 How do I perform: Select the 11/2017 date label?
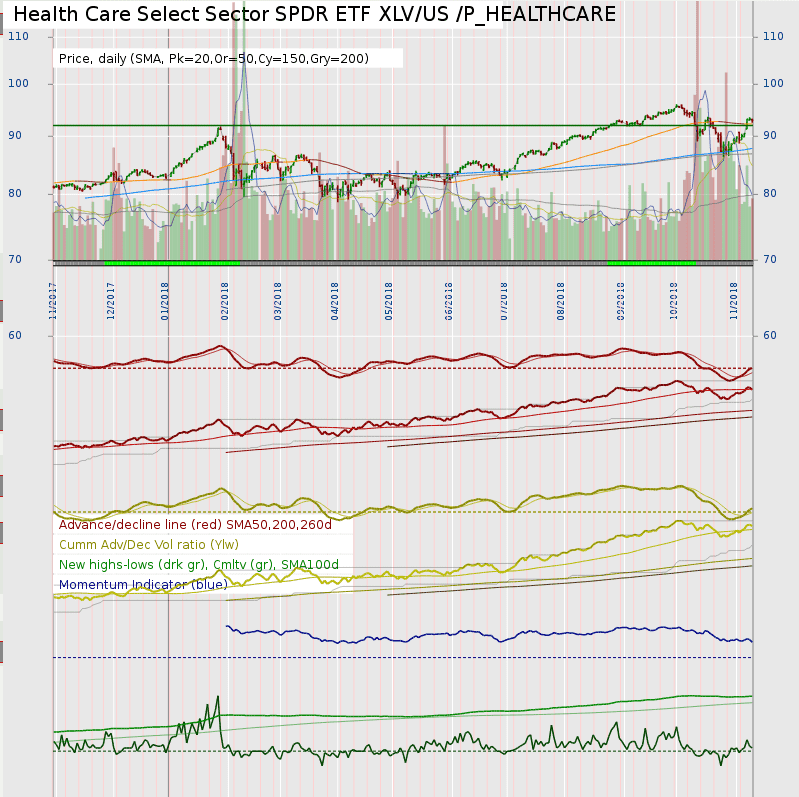click(52, 301)
